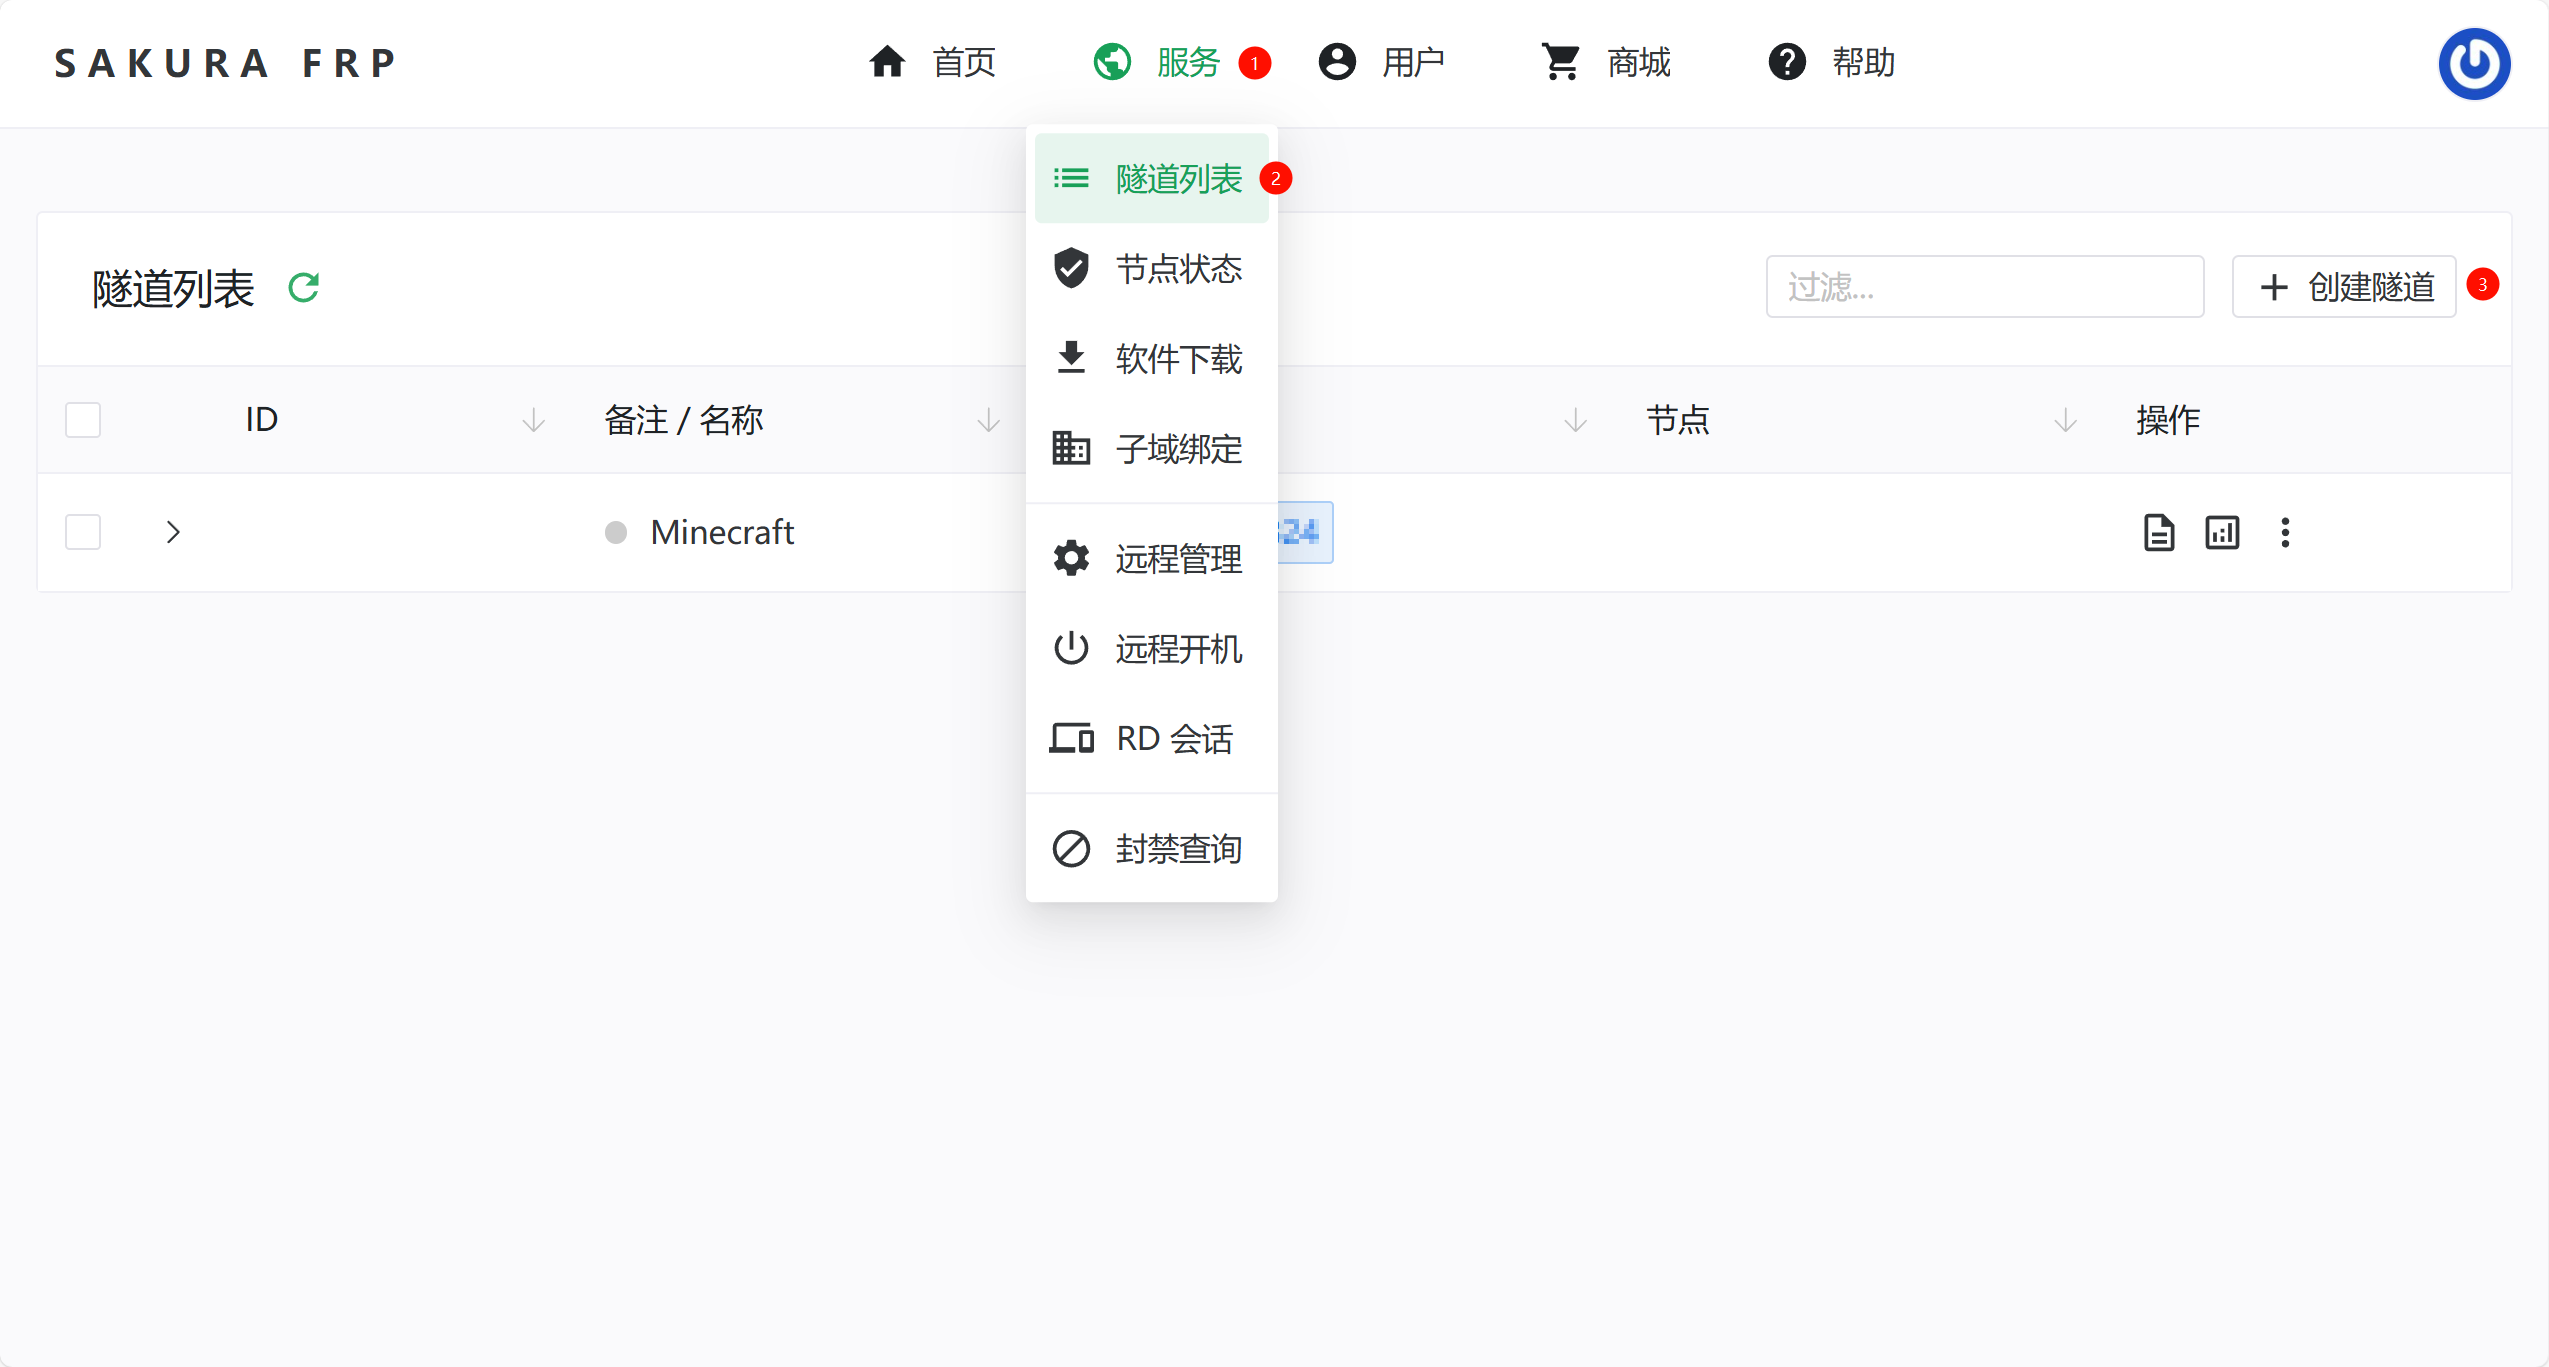Expand the Minecraft tunnel row details
The image size is (2549, 1367).
[172, 531]
